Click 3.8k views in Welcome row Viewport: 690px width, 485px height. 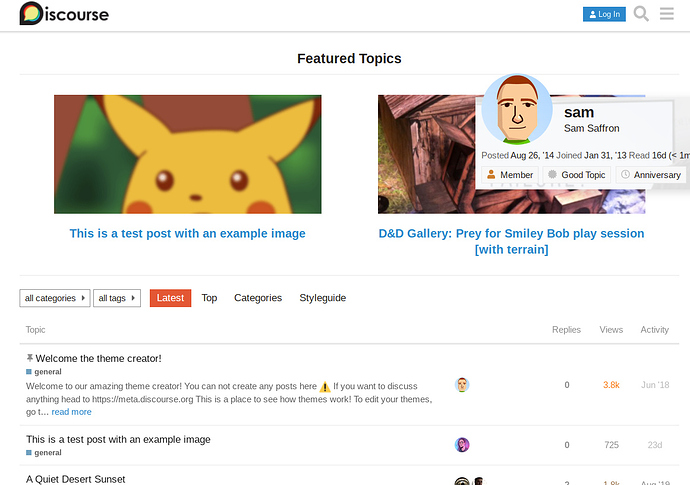(611, 385)
